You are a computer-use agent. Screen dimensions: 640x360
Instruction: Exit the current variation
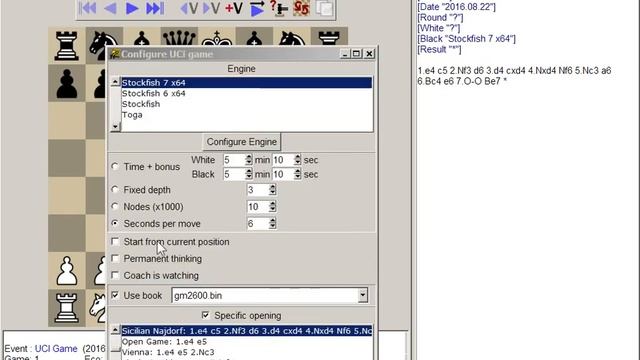pos(189,8)
